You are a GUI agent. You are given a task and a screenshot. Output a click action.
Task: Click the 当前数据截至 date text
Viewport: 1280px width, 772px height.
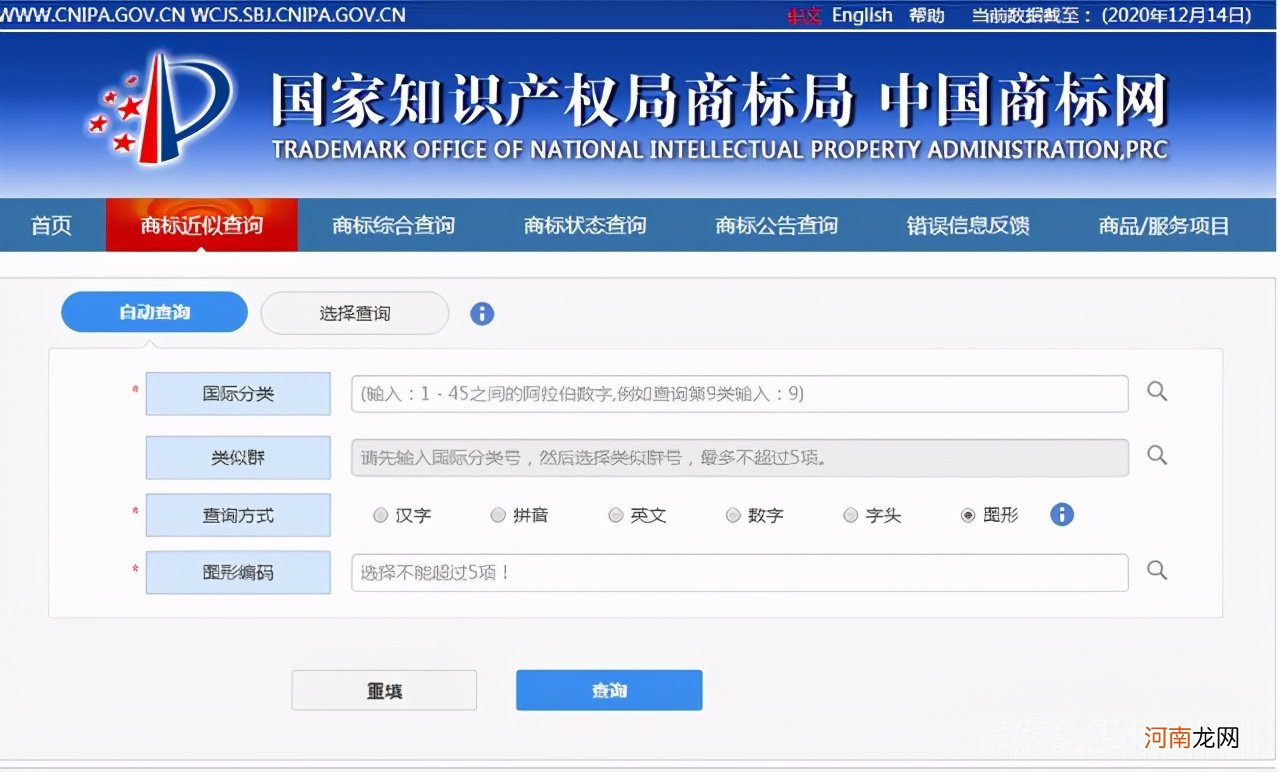tap(1112, 15)
